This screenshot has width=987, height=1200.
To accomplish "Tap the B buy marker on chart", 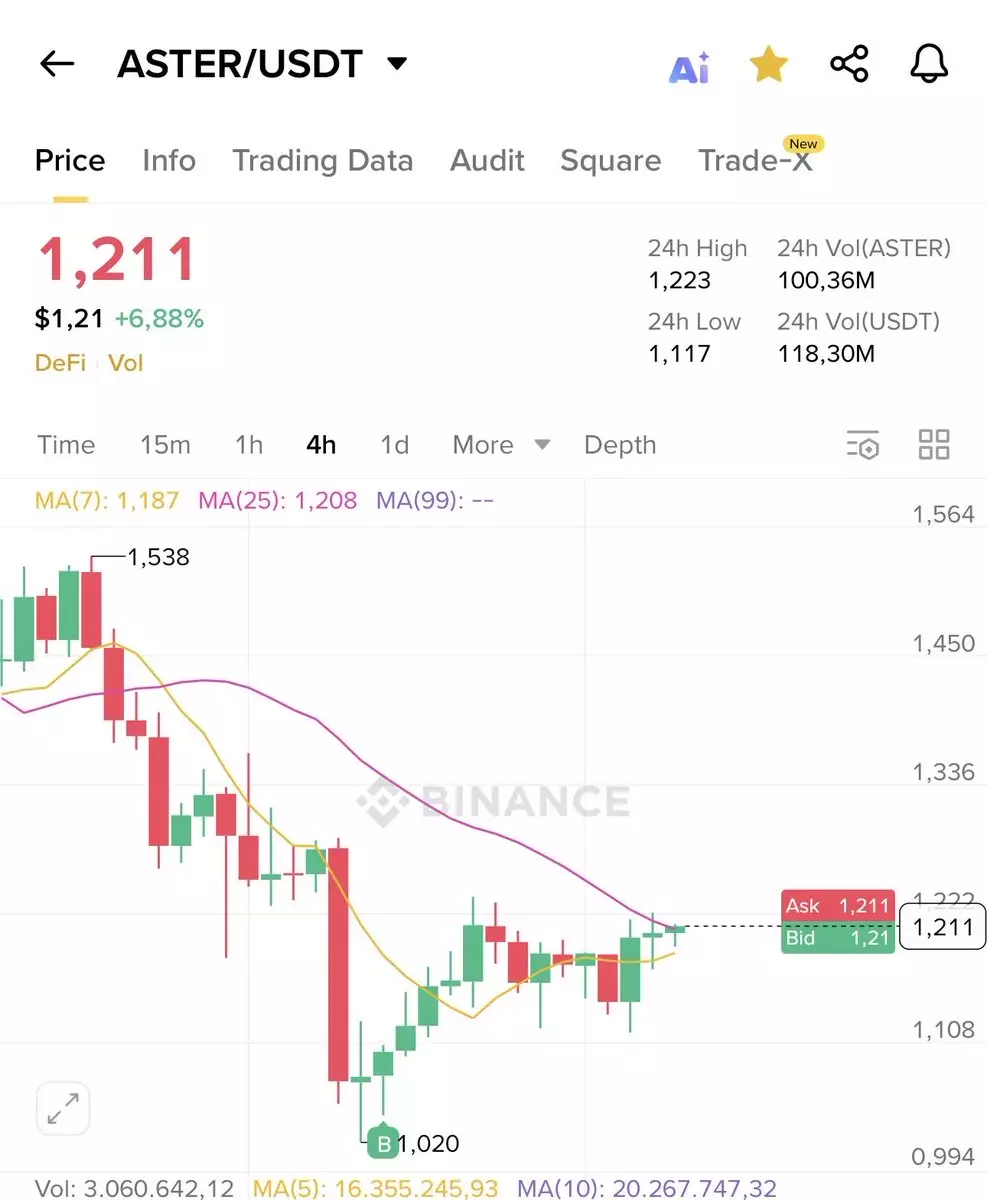I will tap(382, 1142).
